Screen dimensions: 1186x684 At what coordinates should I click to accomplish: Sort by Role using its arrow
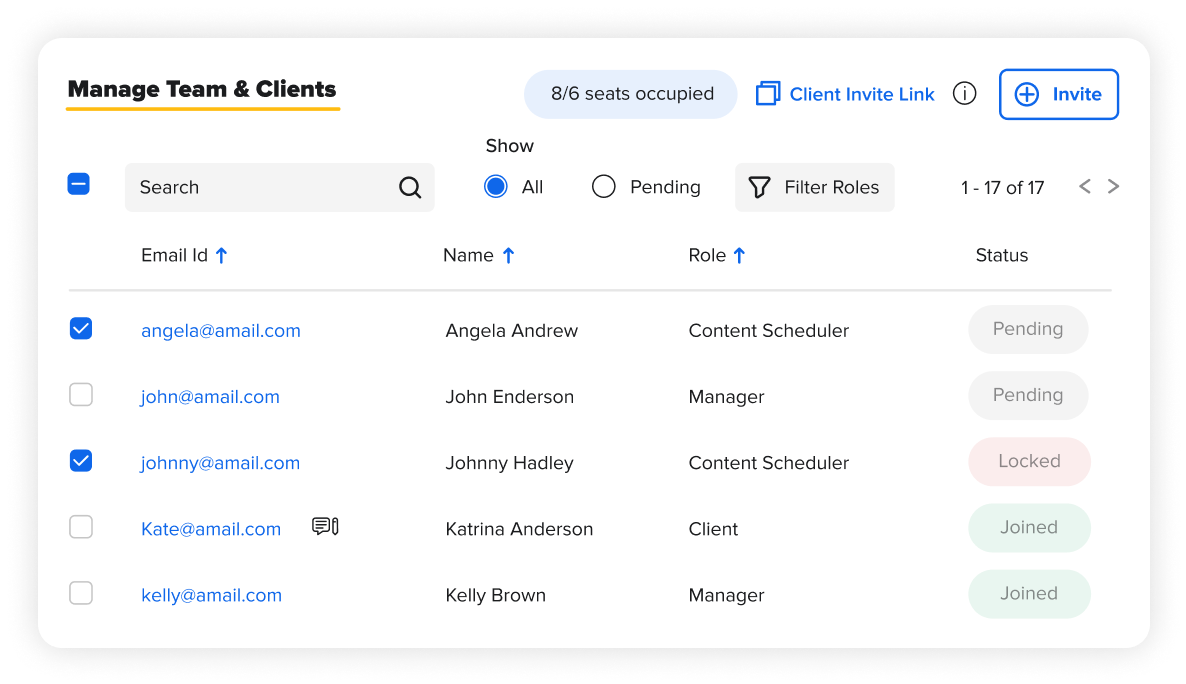coord(739,256)
